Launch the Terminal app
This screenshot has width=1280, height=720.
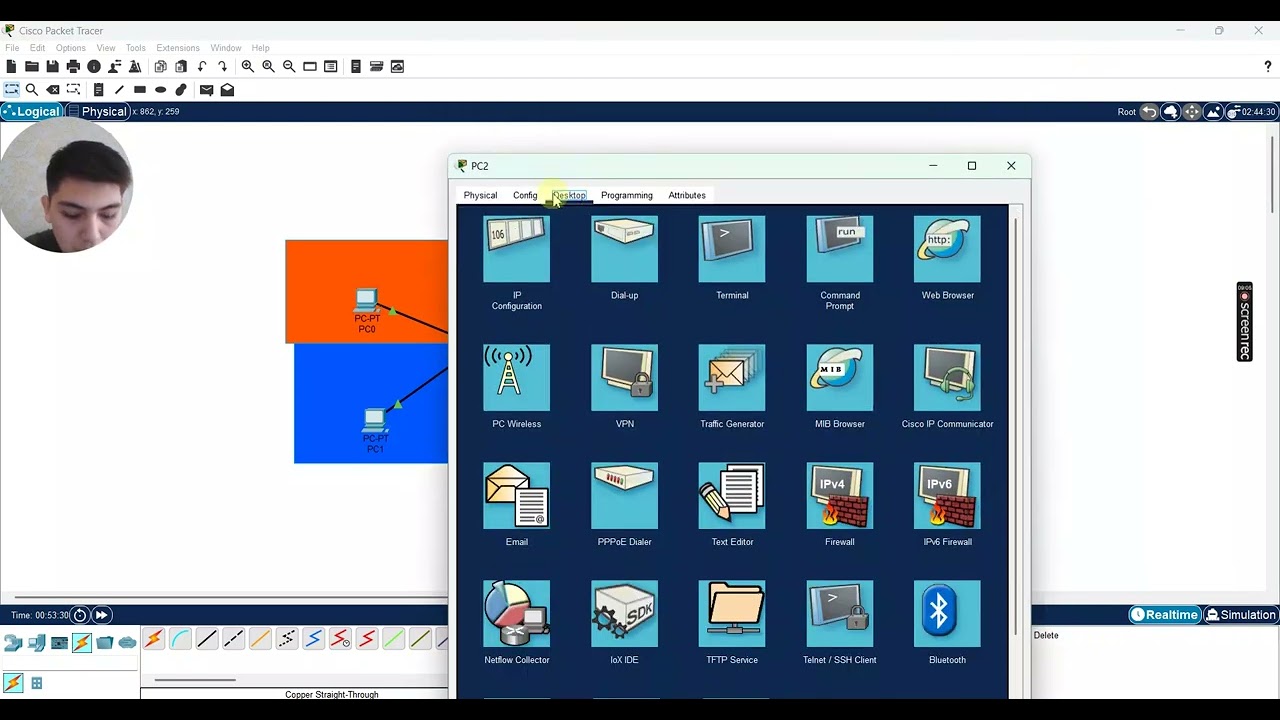[732, 249]
